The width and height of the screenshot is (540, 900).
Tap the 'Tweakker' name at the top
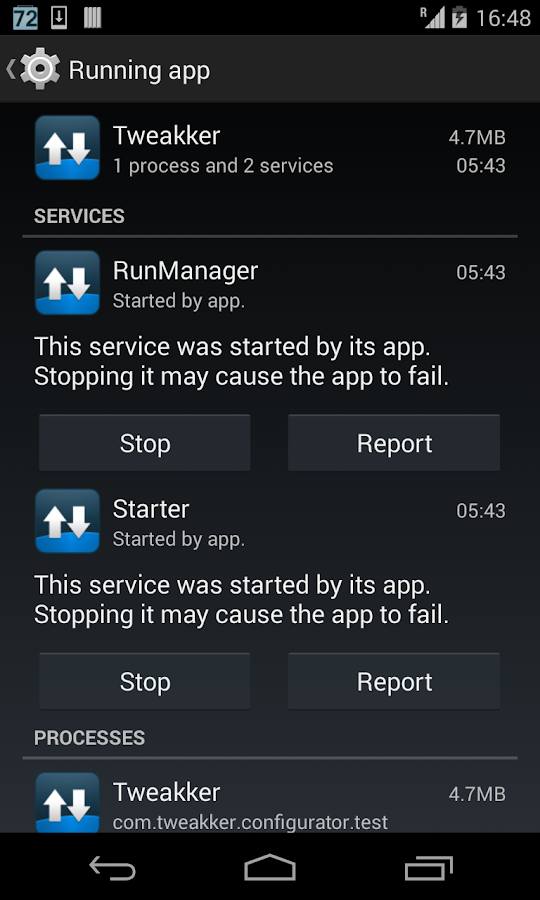(166, 136)
